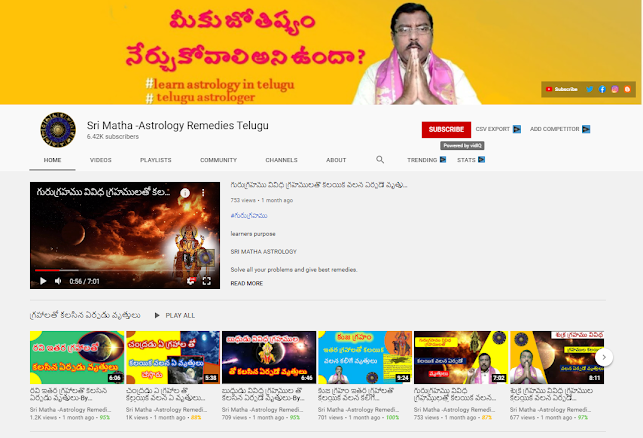Open the Community tab
Image resolution: width=643 pixels, height=438 pixels.
click(219, 160)
